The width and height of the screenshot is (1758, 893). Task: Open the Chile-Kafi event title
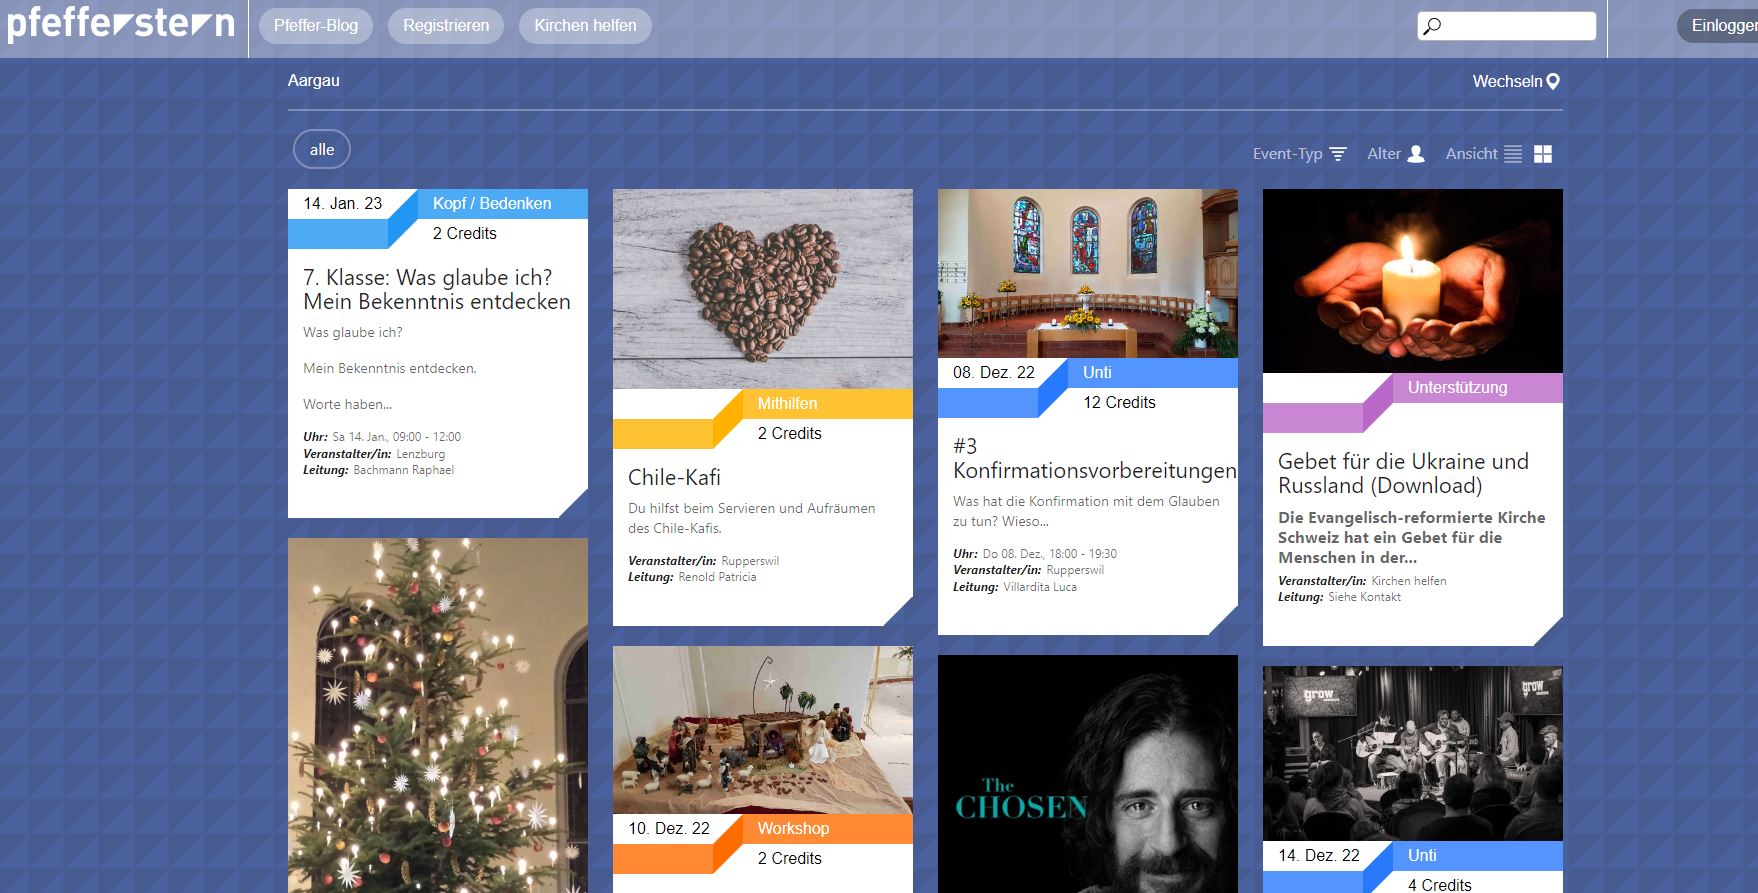tap(674, 478)
